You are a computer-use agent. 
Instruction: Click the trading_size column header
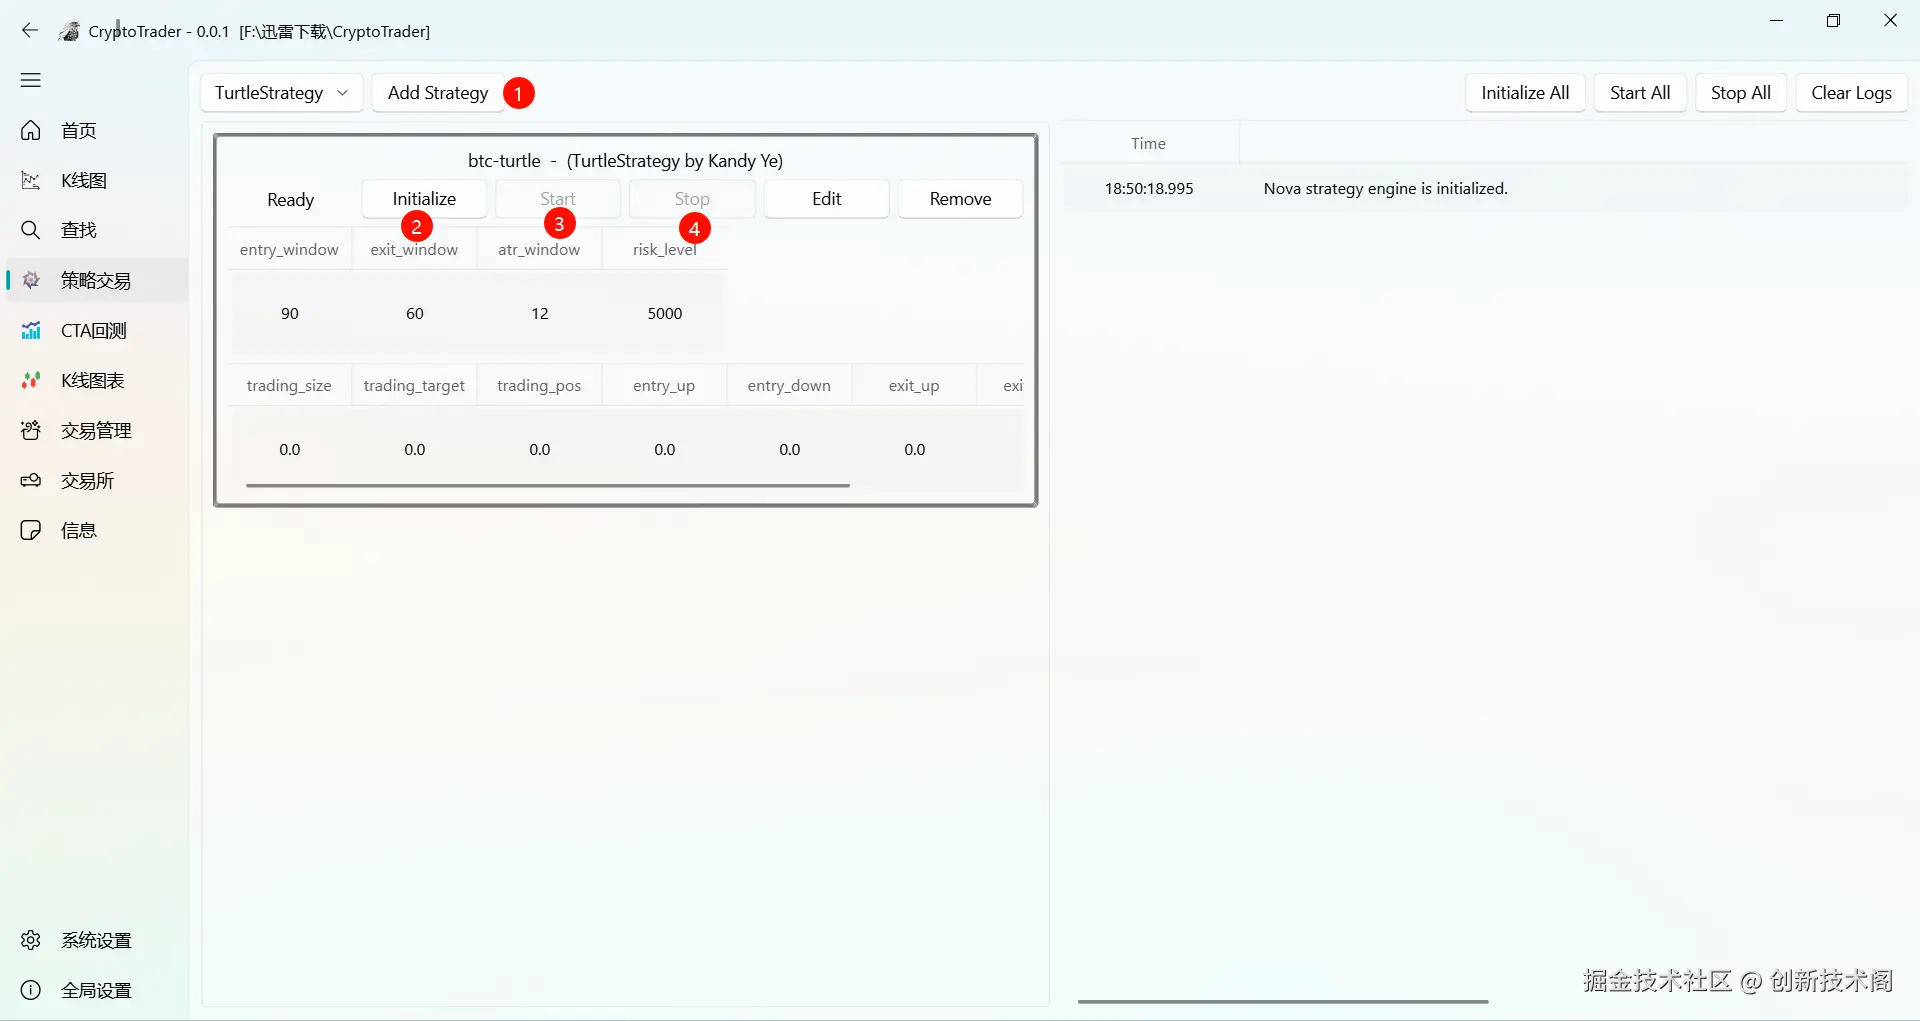(x=289, y=386)
